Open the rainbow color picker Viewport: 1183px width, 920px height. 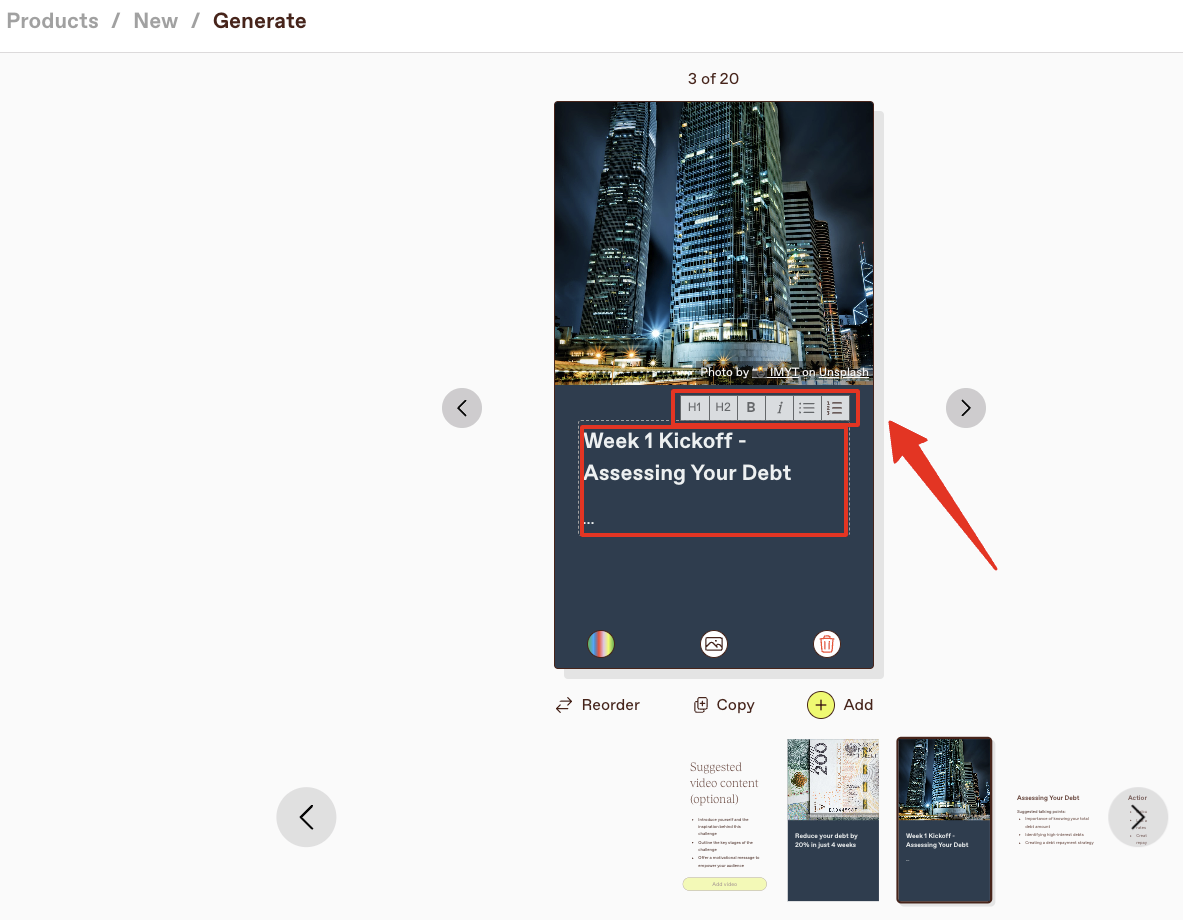[601, 644]
